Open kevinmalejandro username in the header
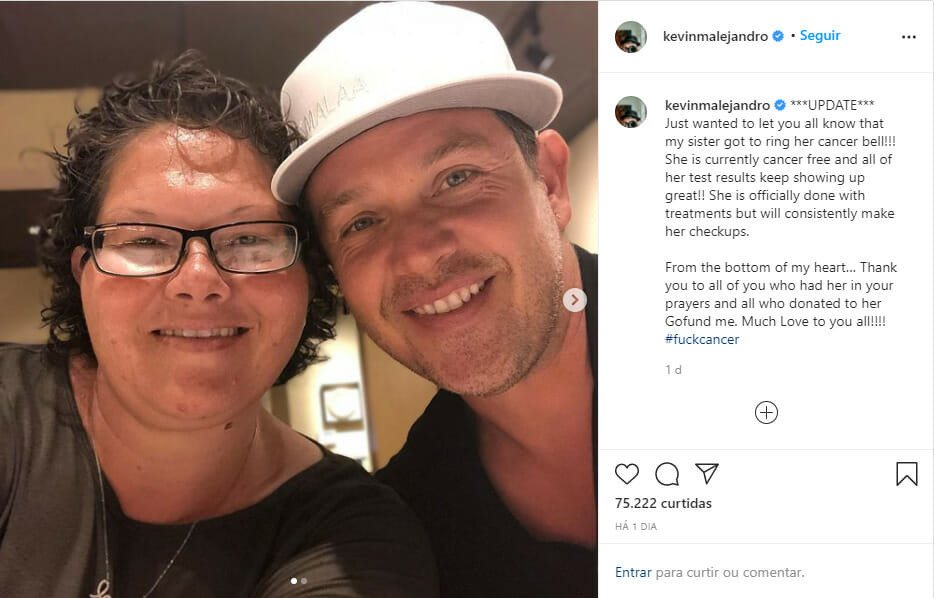 715,36
